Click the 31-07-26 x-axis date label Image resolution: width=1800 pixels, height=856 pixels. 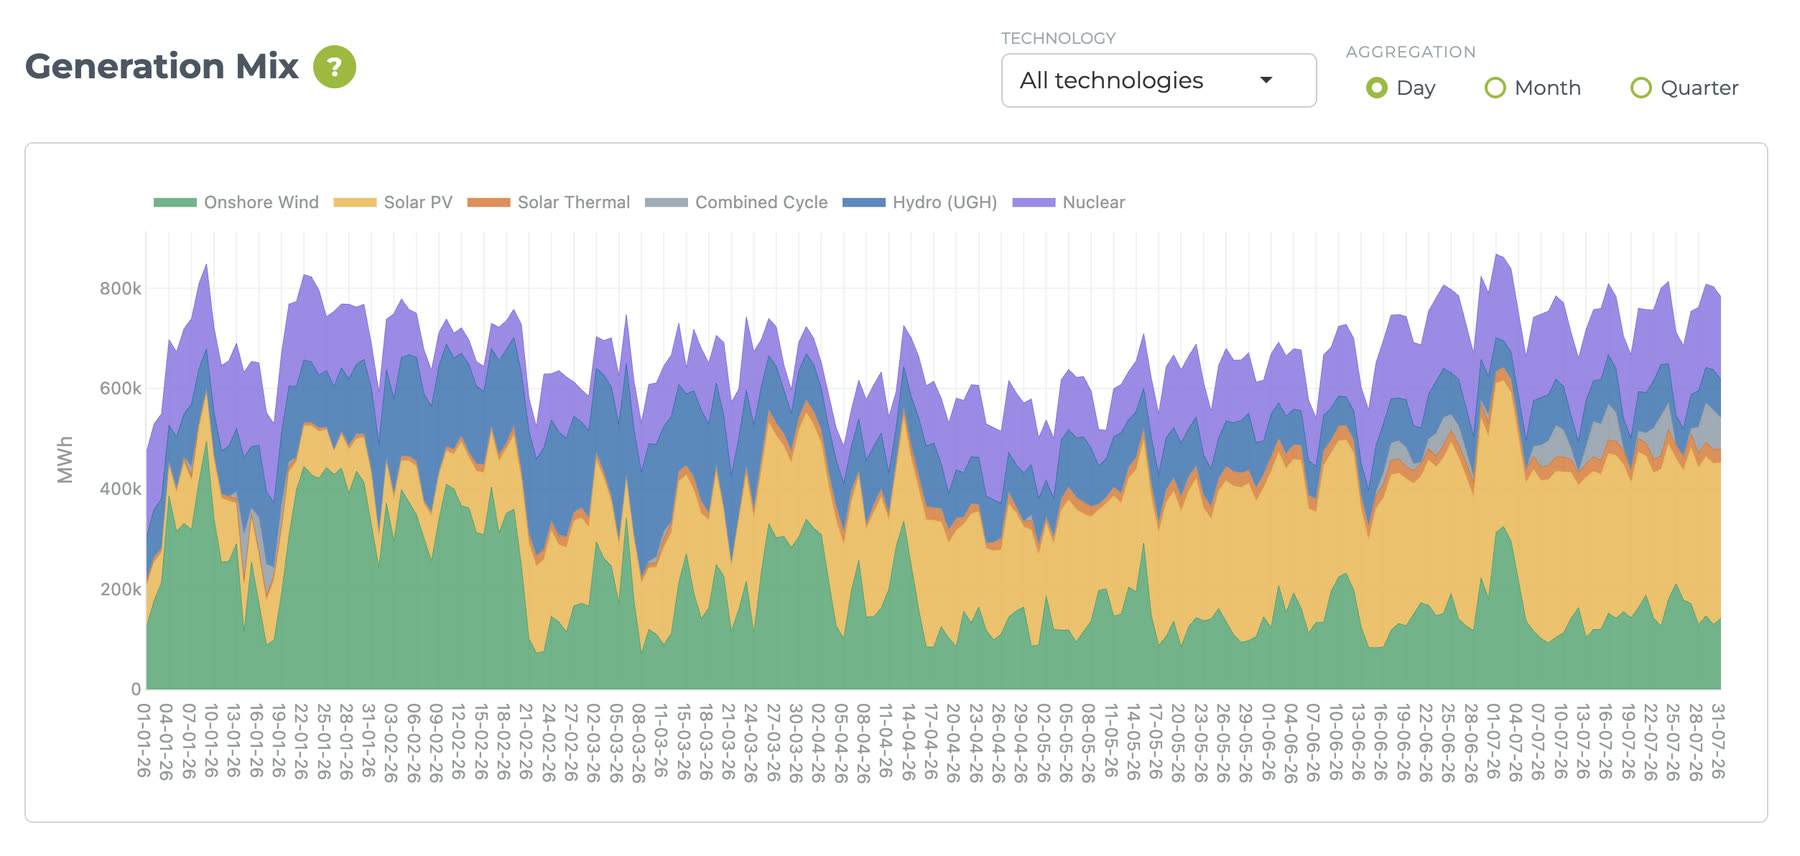click(1719, 741)
